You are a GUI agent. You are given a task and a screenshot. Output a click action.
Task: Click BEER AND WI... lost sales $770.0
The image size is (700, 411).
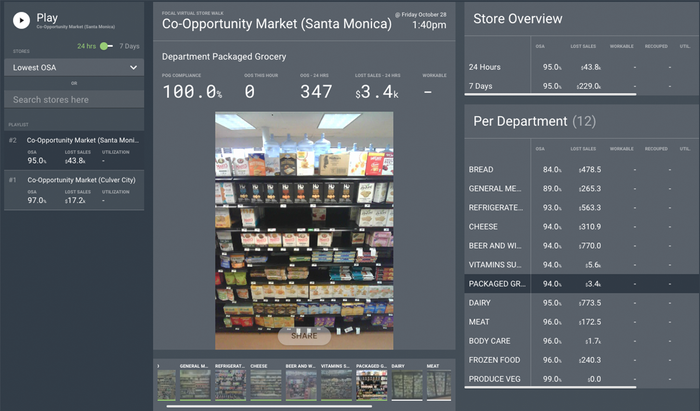590,245
